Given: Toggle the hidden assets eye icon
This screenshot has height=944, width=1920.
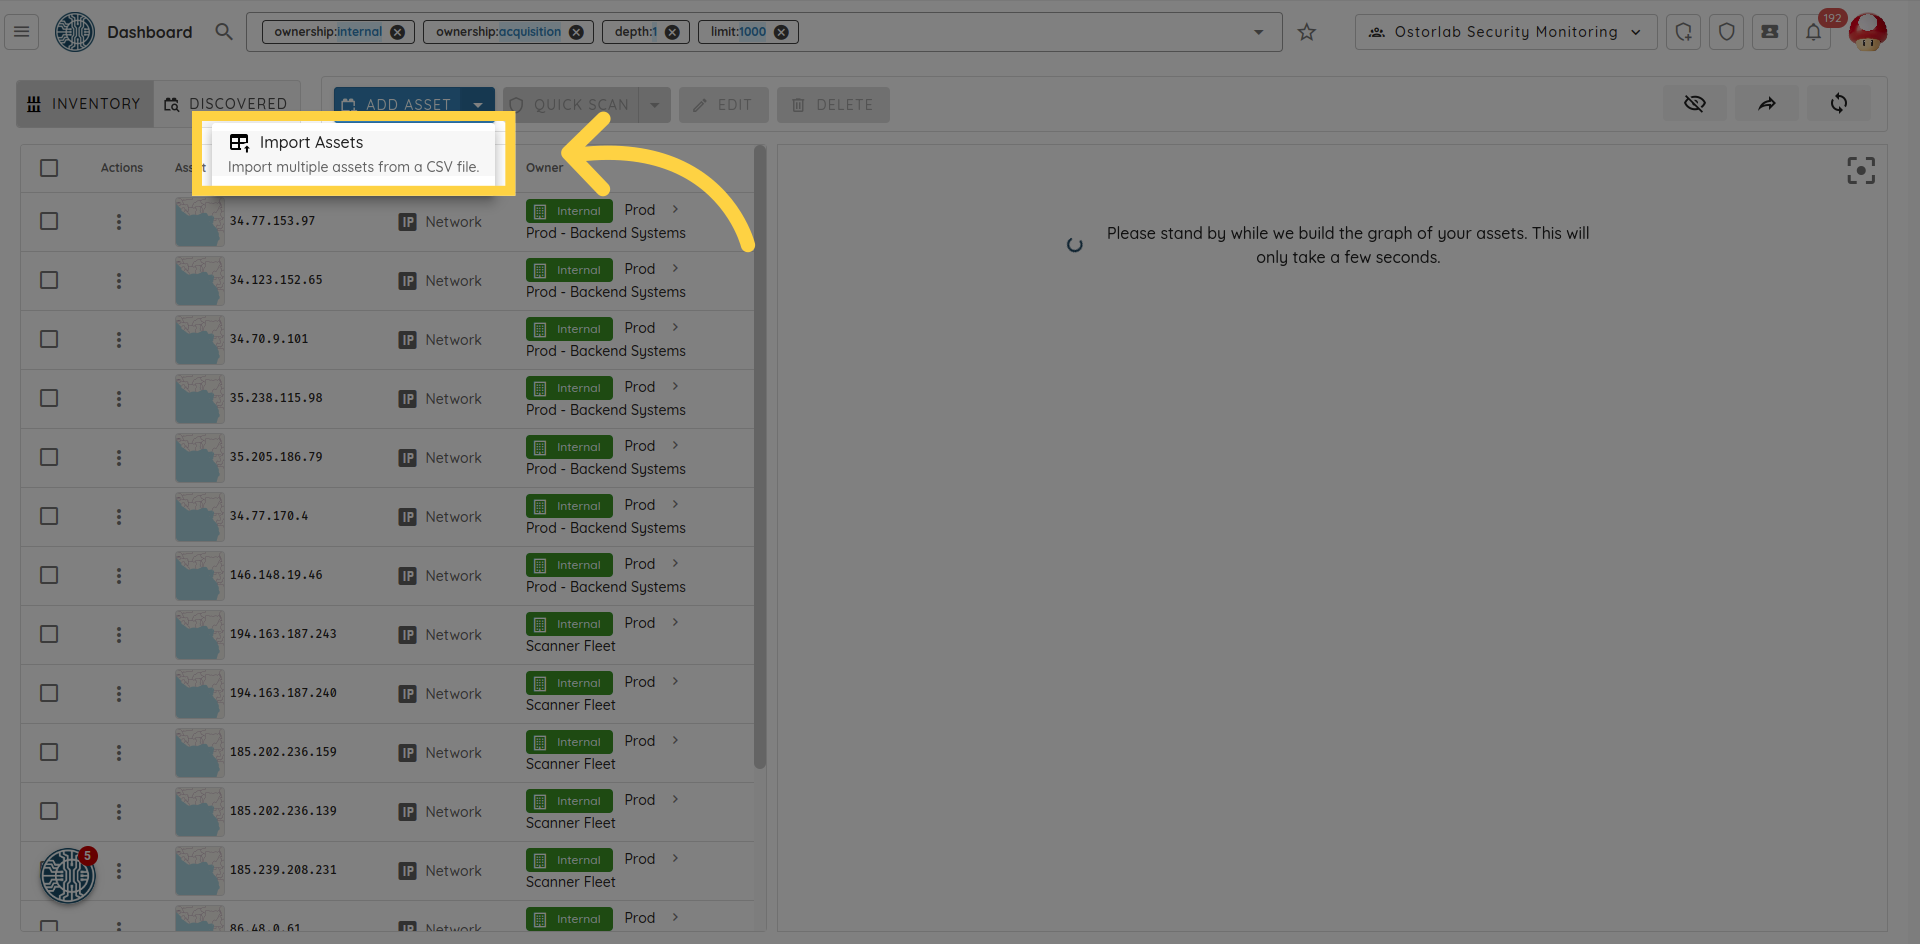Looking at the screenshot, I should click(1694, 104).
